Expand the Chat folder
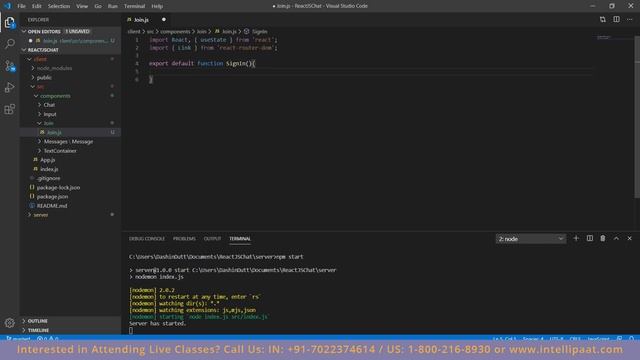 pyautogui.click(x=40, y=105)
